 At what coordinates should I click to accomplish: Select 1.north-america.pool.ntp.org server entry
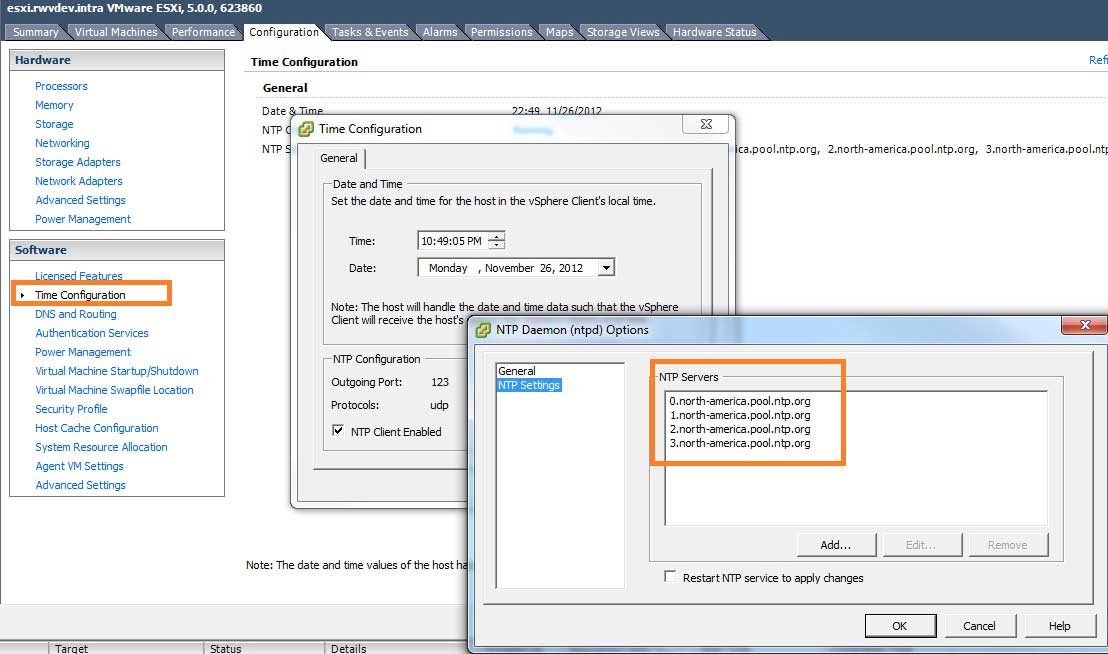(740, 415)
